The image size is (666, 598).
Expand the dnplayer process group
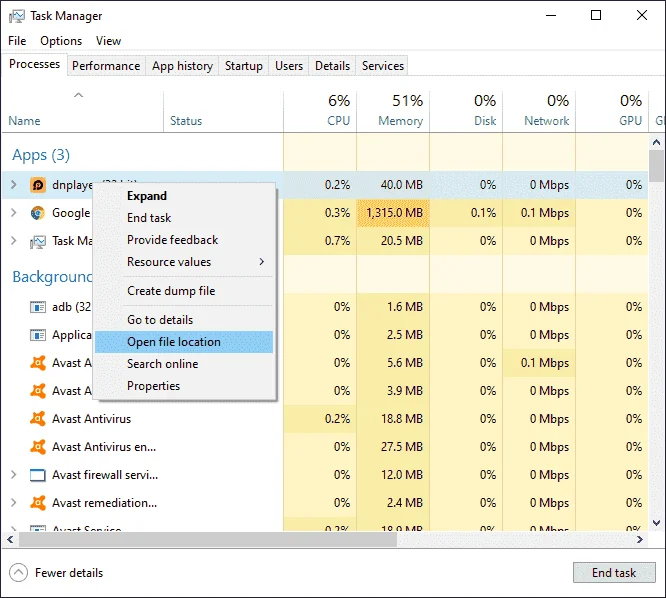tap(14, 185)
